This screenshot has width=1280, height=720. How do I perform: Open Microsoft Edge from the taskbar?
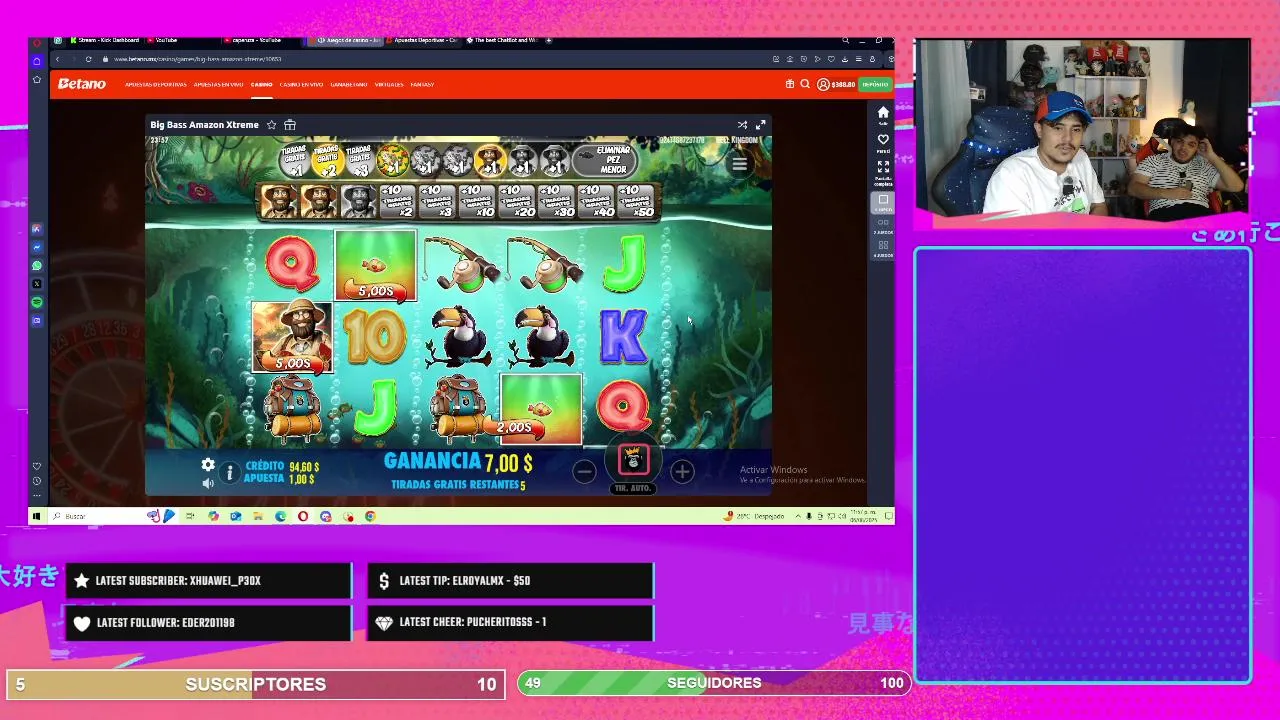[280, 516]
